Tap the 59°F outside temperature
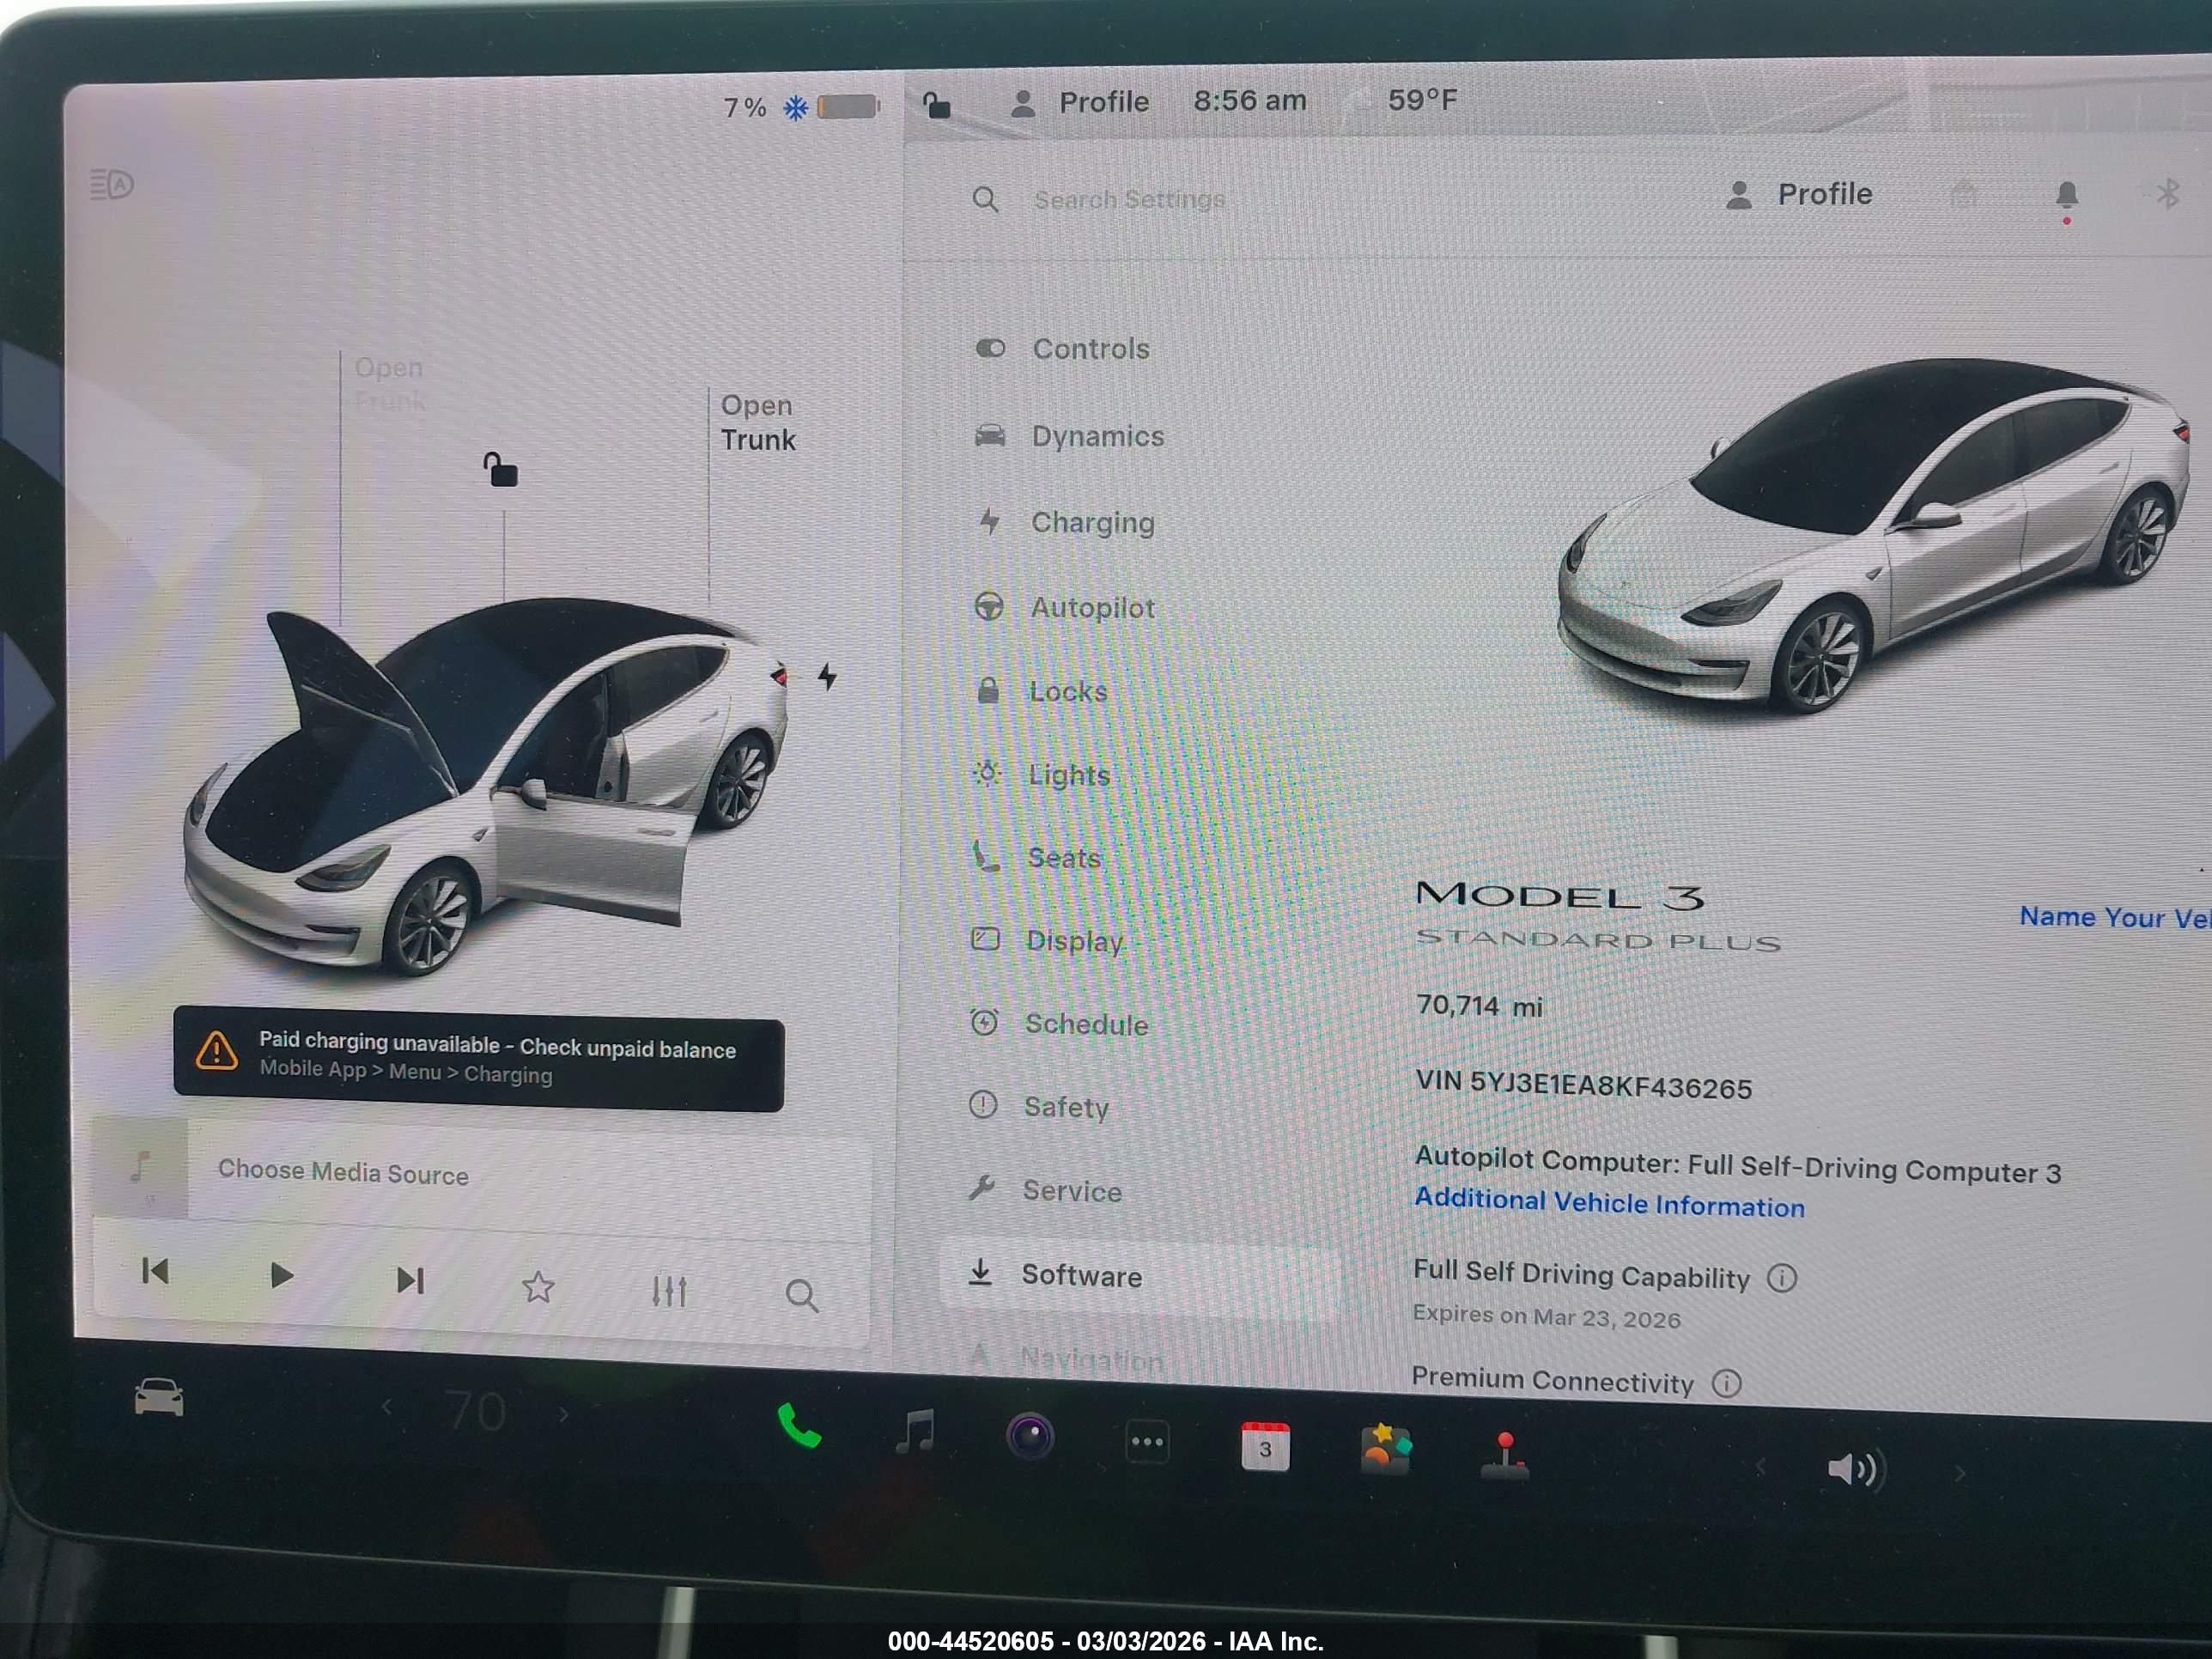The image size is (2212, 1659). click(x=1422, y=100)
